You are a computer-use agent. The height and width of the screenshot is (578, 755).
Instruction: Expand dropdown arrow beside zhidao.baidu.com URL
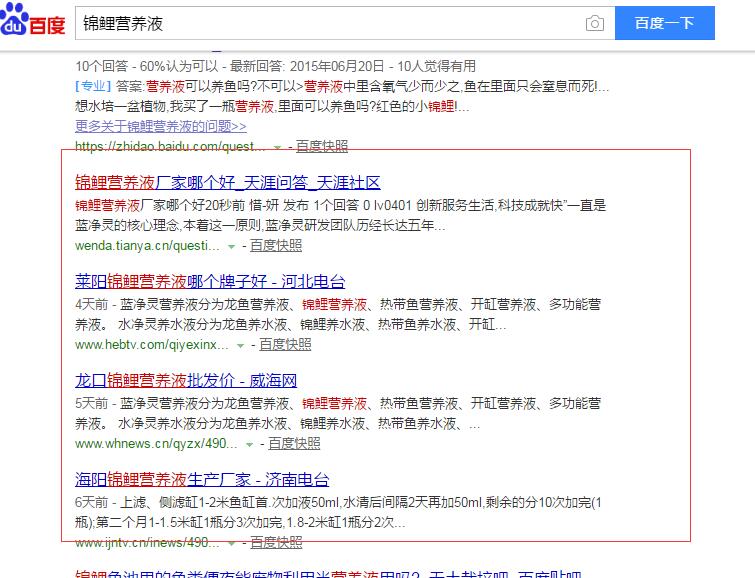point(277,147)
